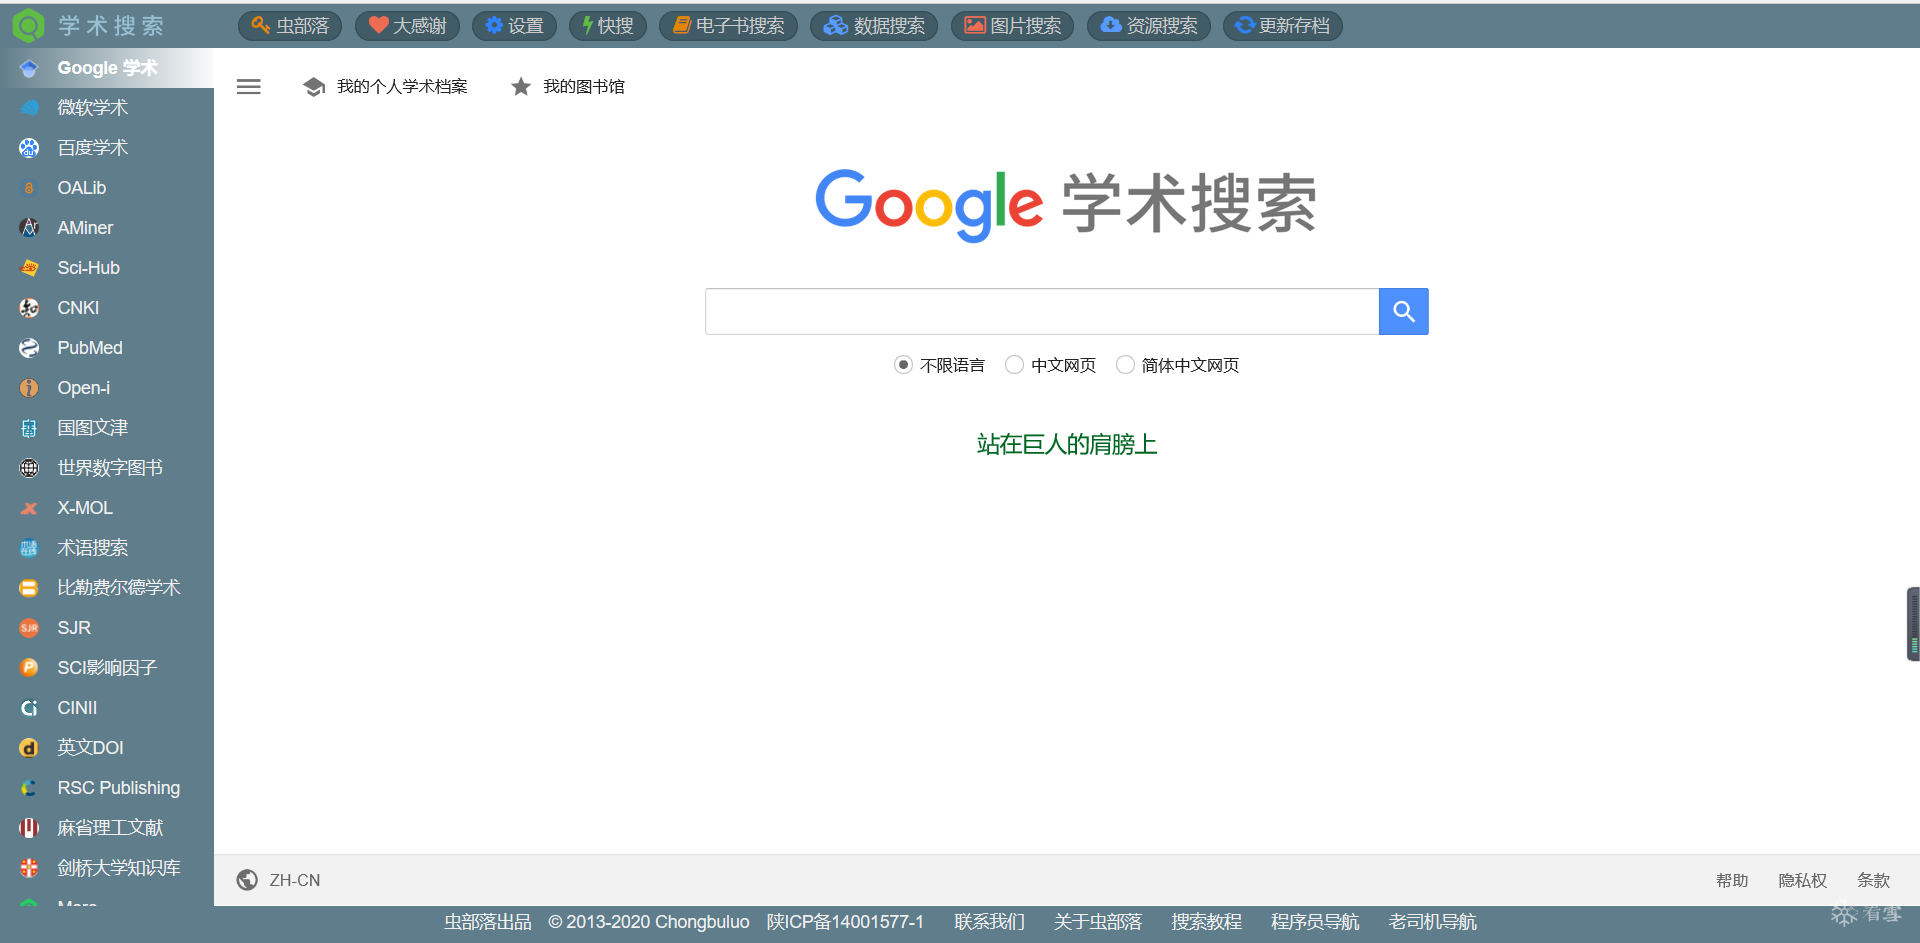Click the 麻省理工文献 sidebar icon
1920x943 pixels.
tap(29, 828)
